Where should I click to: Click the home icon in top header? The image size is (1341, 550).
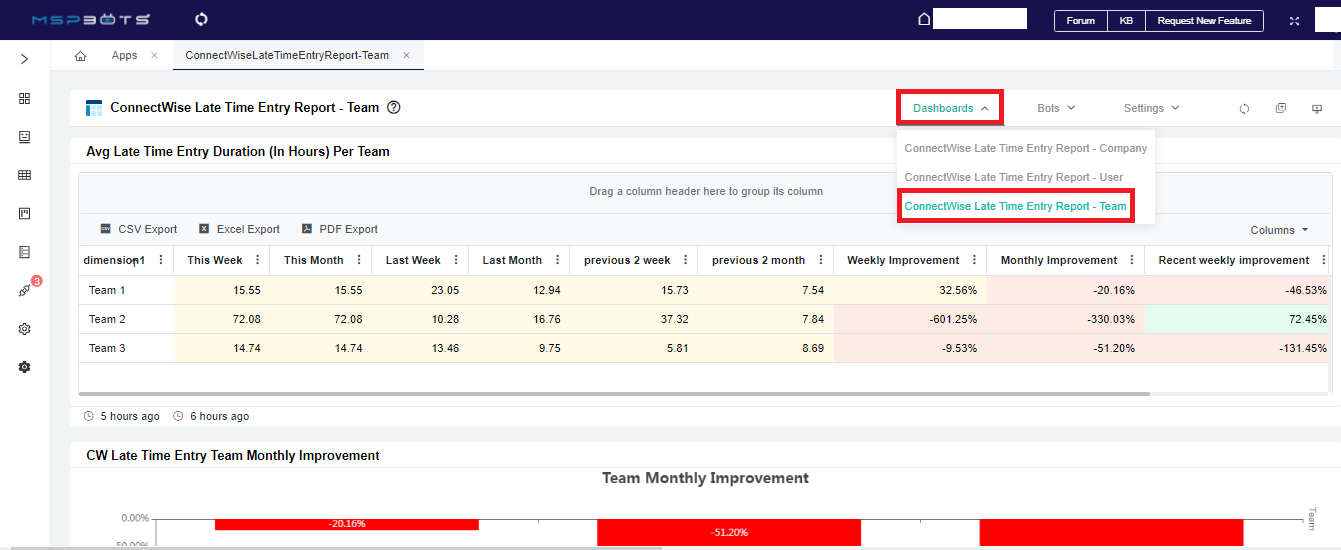coord(924,19)
